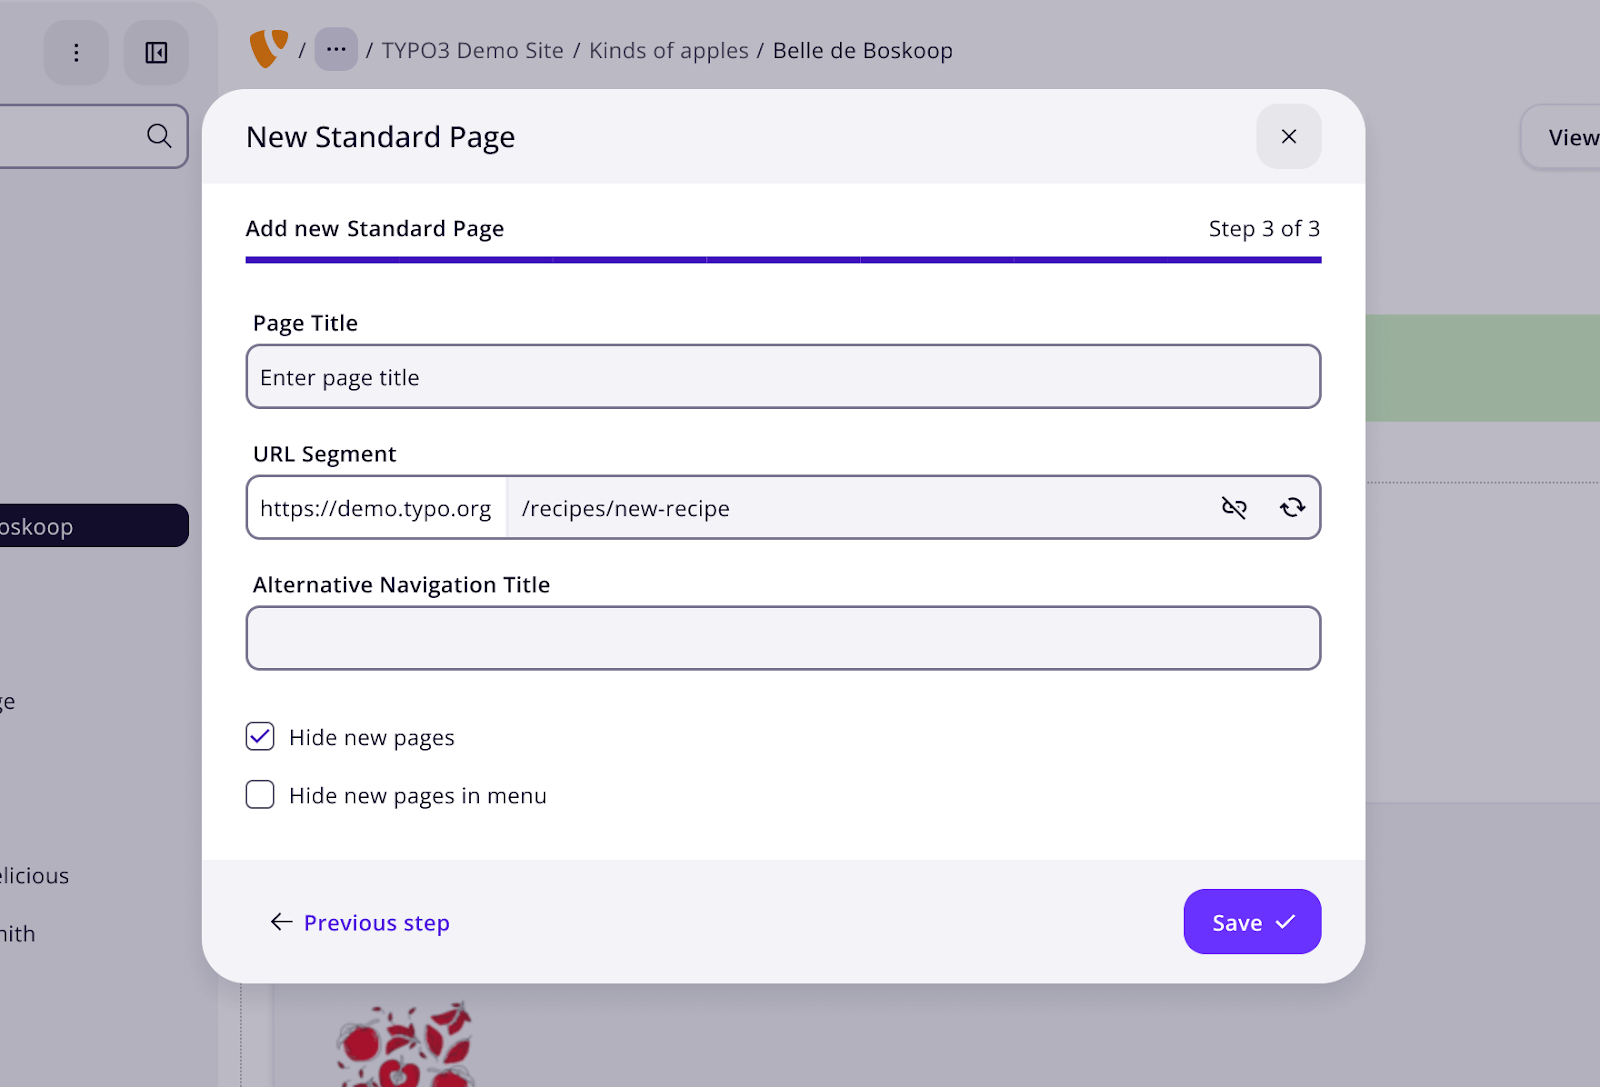Go to Kinds of apples breadcrumb
This screenshot has width=1600, height=1087.
[668, 51]
